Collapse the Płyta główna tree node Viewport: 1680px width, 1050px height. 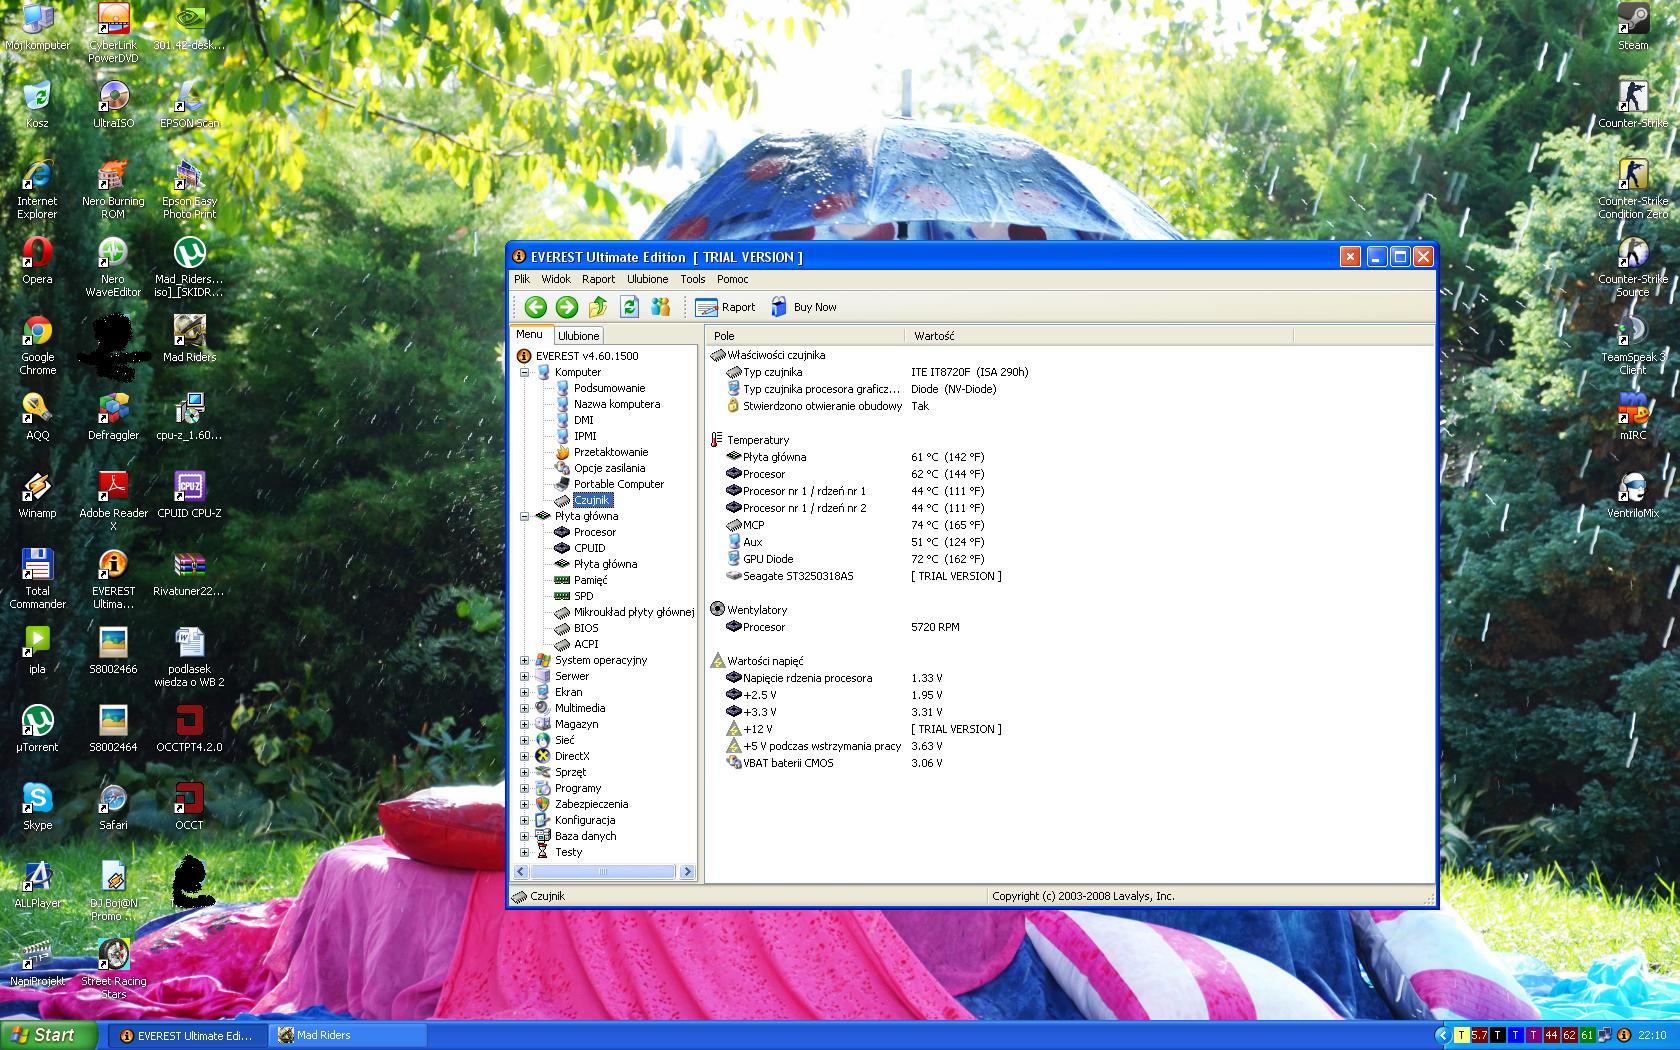tap(524, 516)
